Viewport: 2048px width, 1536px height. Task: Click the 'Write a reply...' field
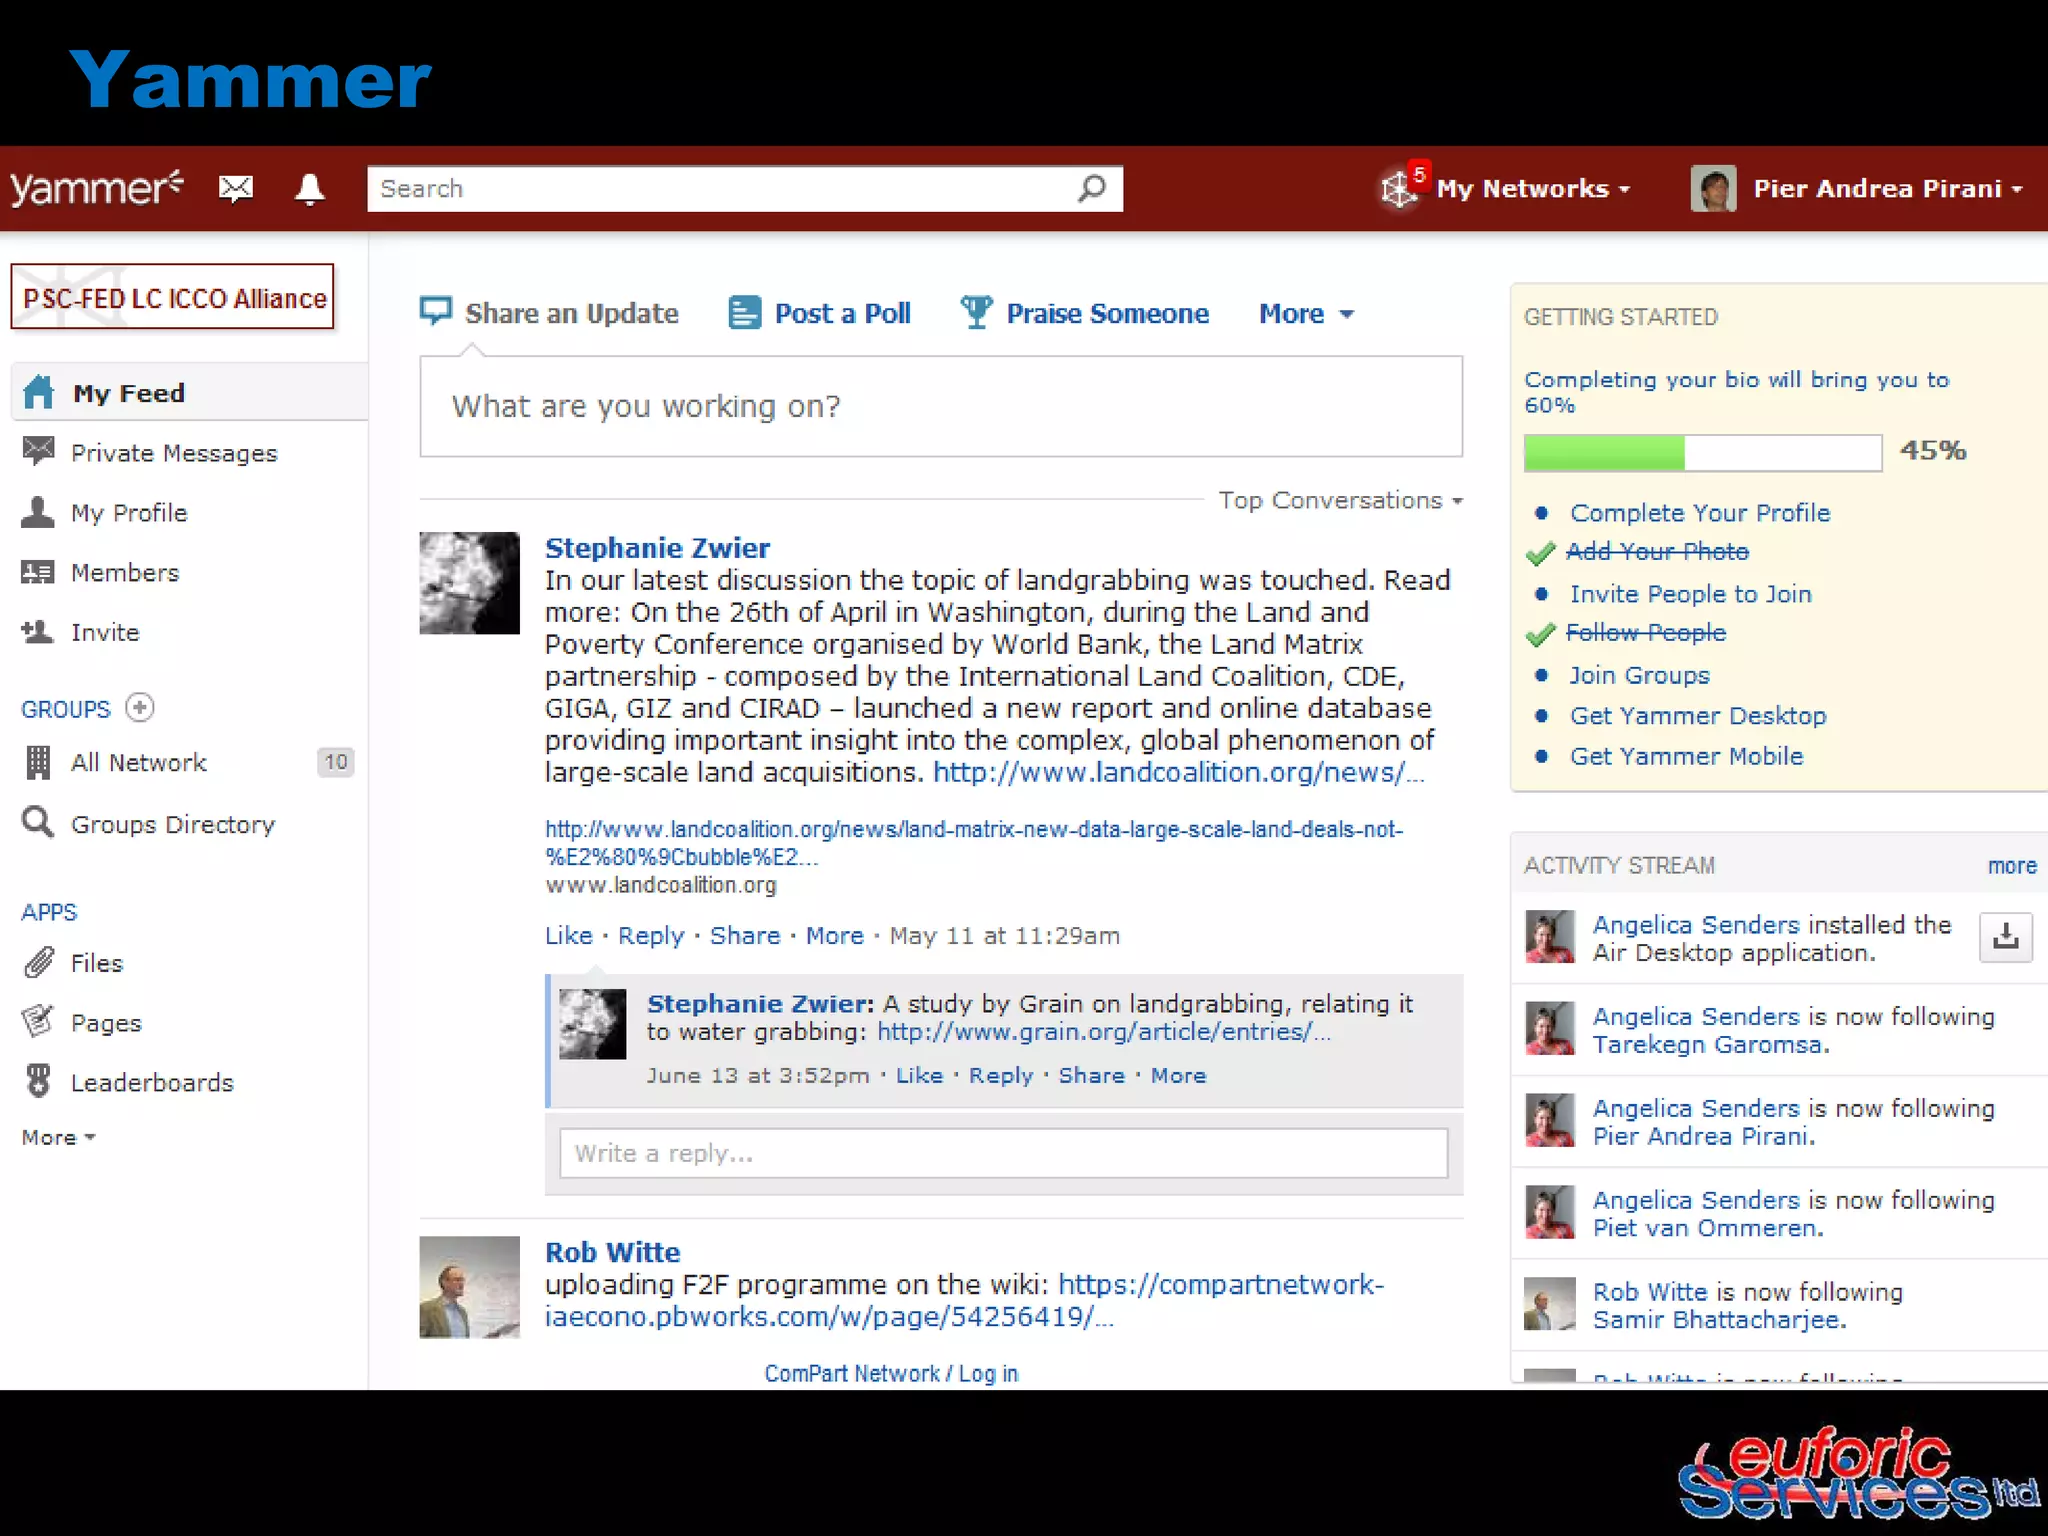pos(1003,1153)
